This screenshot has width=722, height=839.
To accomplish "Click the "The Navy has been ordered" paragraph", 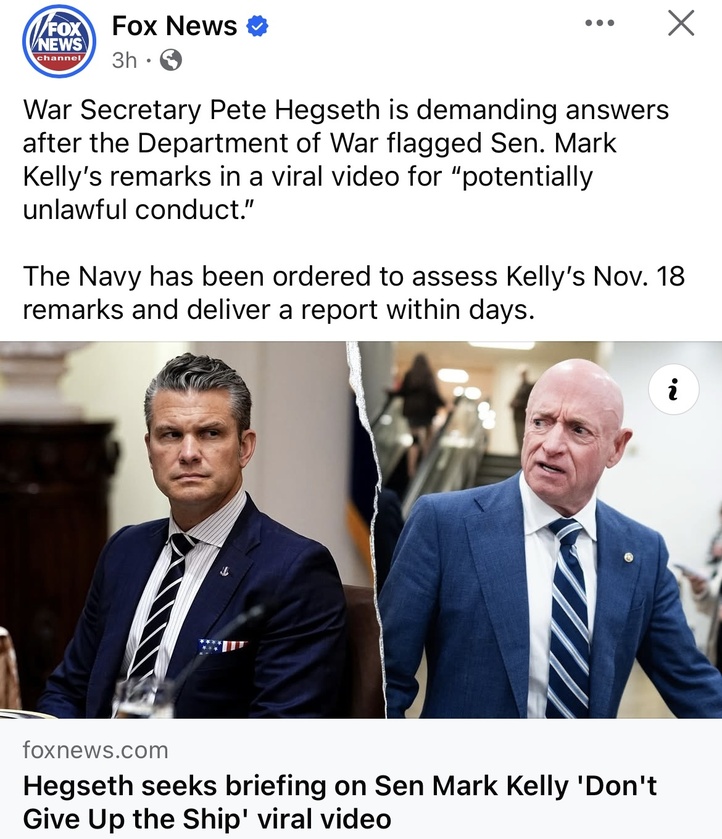I will click(x=353, y=293).
